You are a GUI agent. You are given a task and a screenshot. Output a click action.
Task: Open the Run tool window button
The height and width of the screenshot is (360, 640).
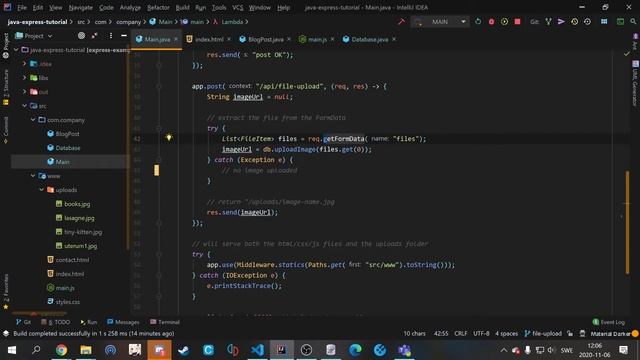coord(89,322)
